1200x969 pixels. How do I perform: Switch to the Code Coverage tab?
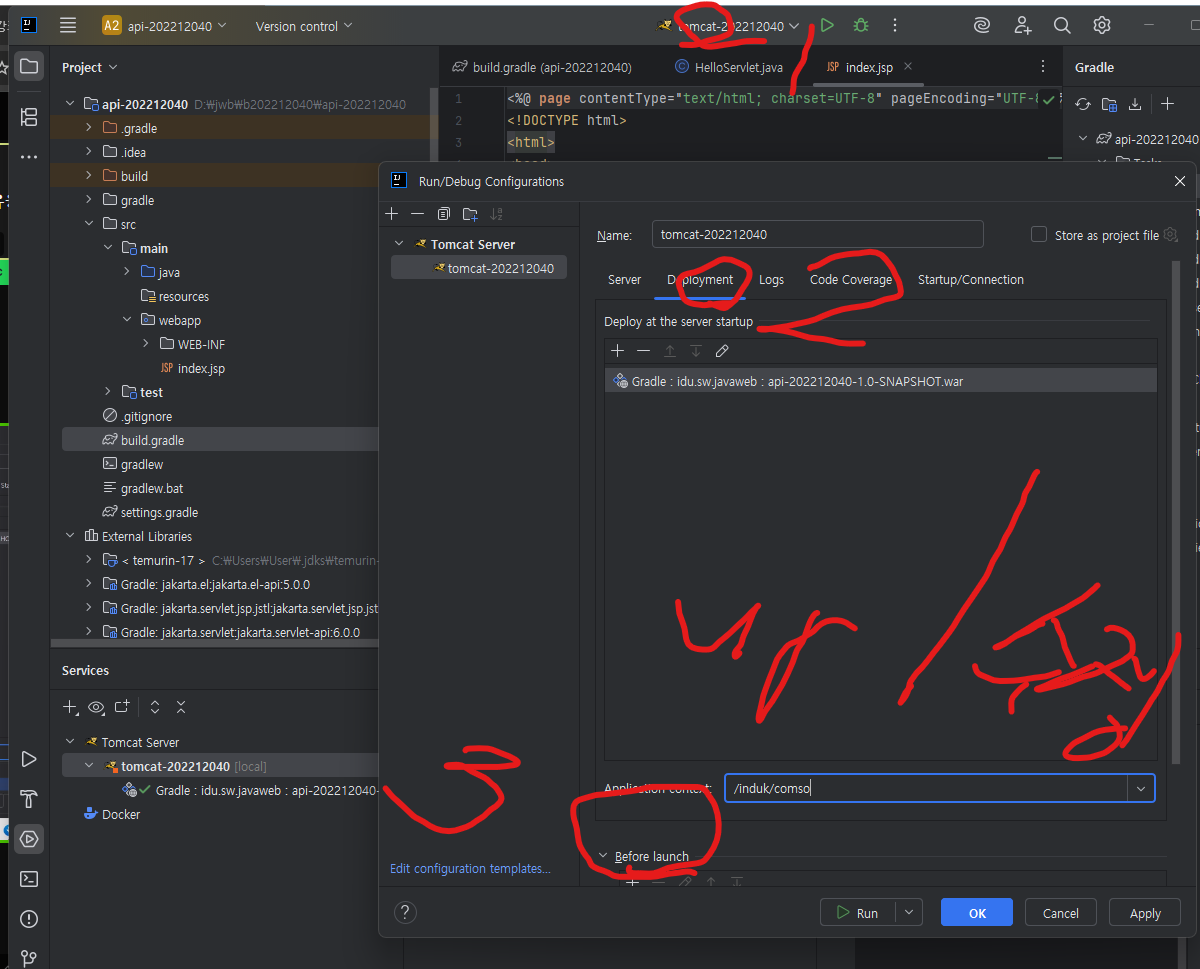[851, 279]
